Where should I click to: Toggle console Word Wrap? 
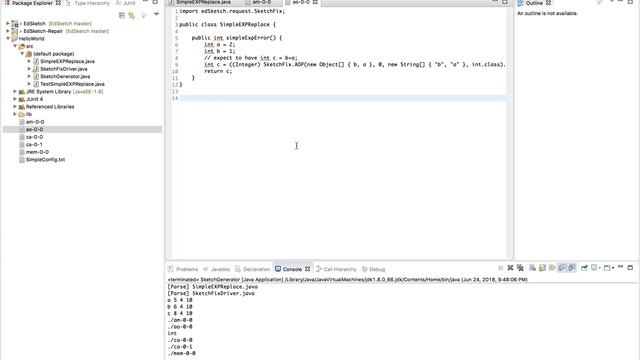[x=552, y=268]
